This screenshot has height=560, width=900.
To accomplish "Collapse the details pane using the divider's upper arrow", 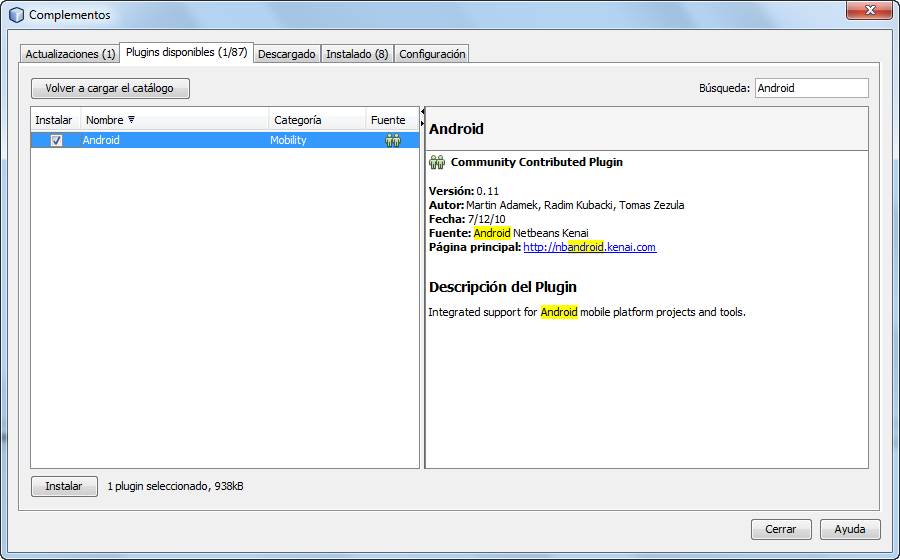I will (x=422, y=111).
